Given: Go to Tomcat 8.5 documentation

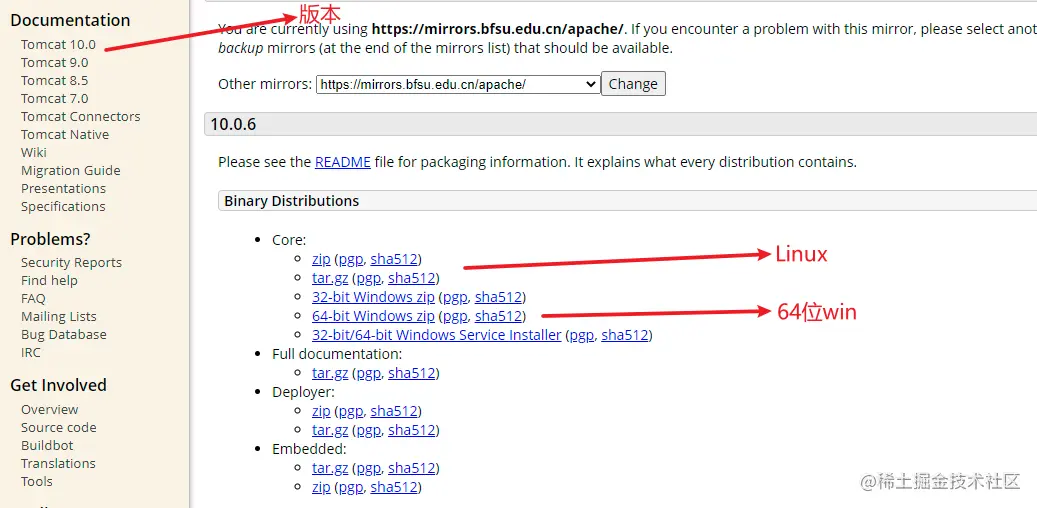Looking at the screenshot, I should (x=54, y=81).
